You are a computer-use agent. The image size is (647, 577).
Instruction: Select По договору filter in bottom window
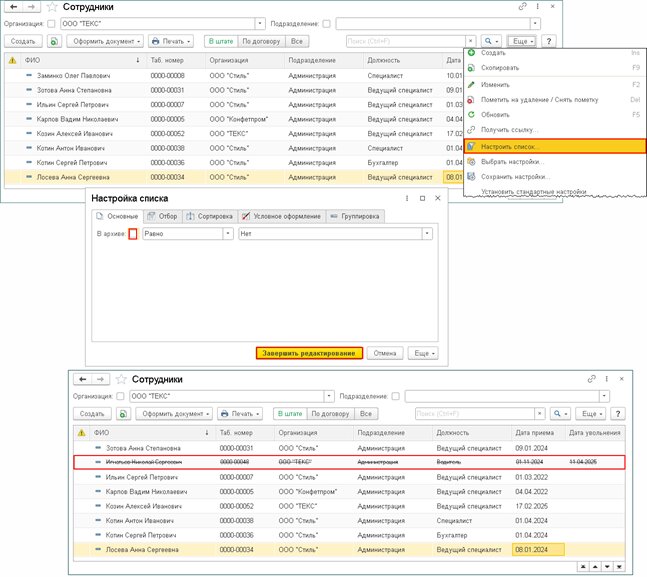(x=330, y=414)
